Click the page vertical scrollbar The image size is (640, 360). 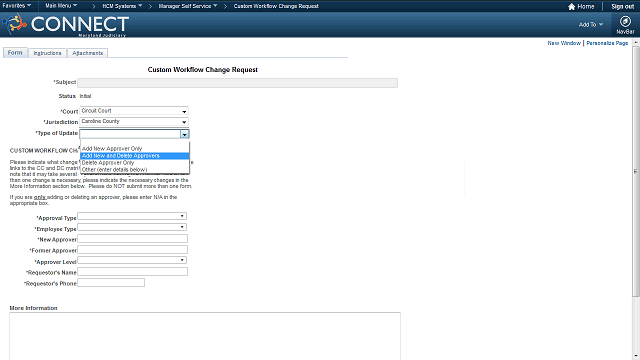click(x=636, y=171)
